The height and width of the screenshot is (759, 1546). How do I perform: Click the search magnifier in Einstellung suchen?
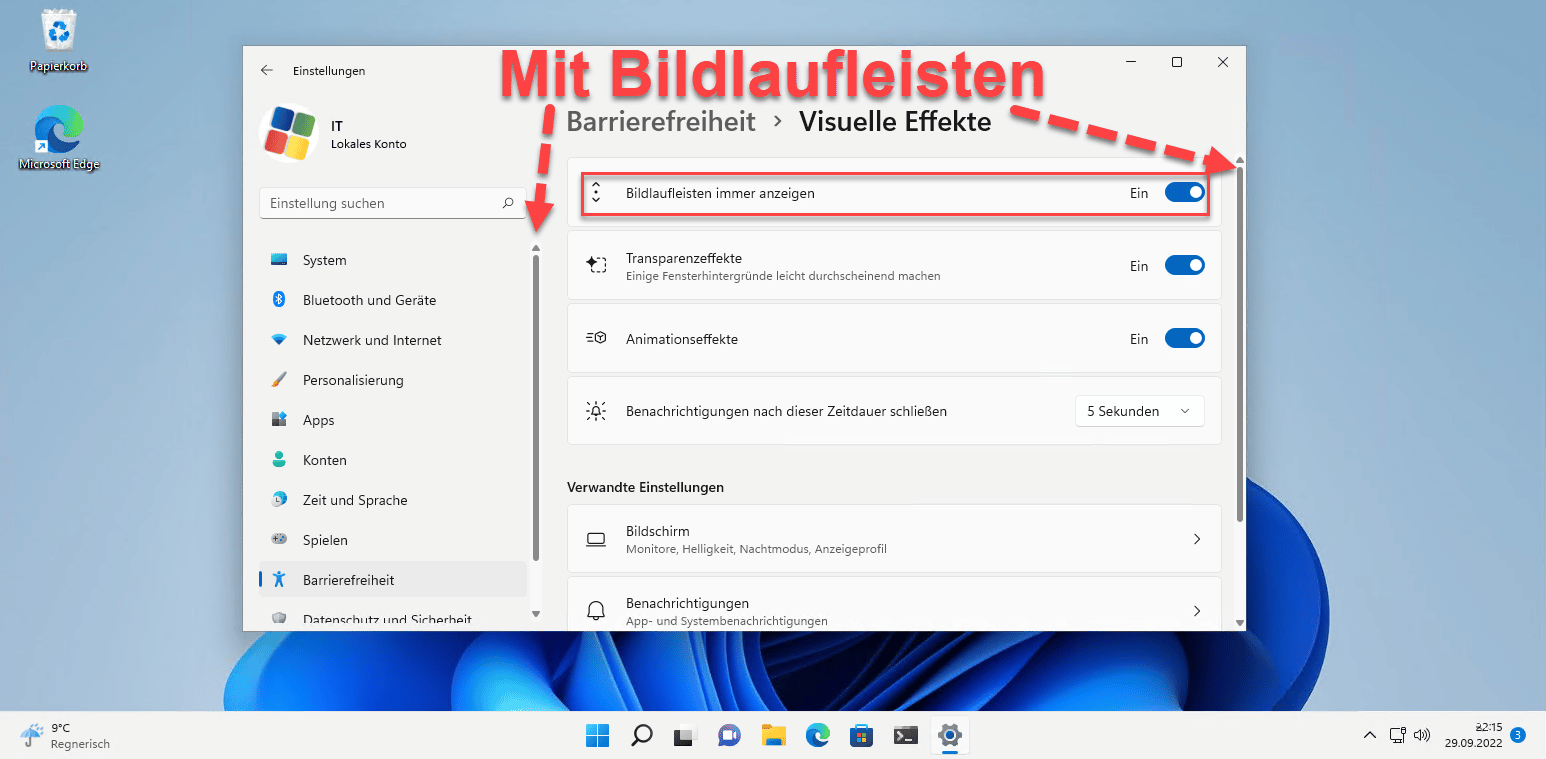point(508,203)
